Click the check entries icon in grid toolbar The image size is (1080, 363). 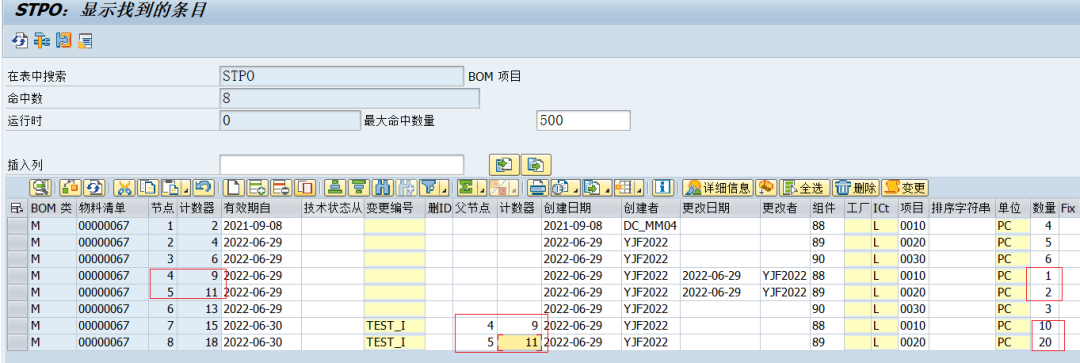click(70, 187)
